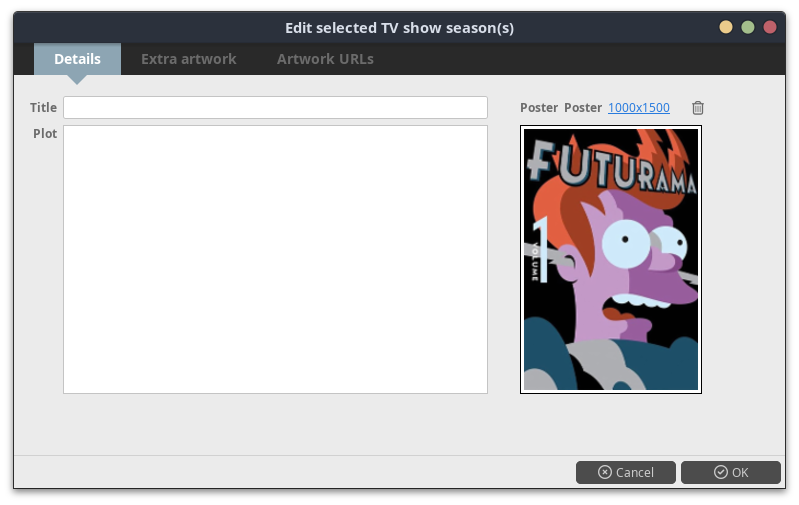The height and width of the screenshot is (505, 799).
Task: Confirm changes with the OK button
Action: pos(731,472)
